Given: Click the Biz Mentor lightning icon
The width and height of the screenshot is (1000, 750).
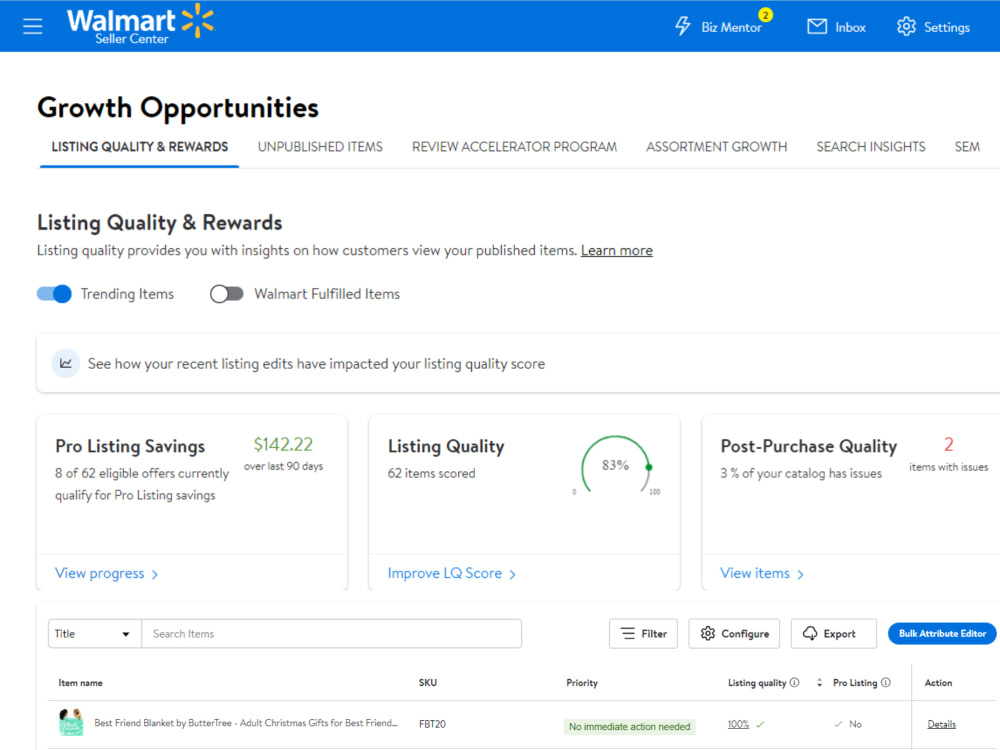Looking at the screenshot, I should click(682, 26).
